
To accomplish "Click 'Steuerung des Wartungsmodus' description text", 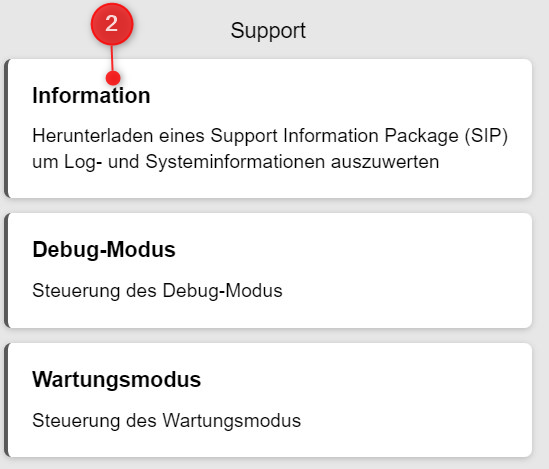I will coord(166,421).
